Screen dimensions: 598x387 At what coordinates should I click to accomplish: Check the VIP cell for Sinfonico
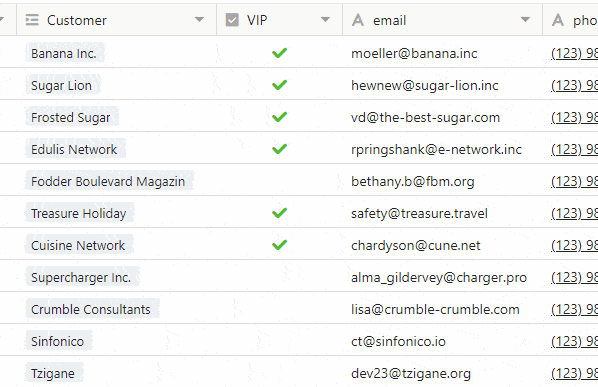[x=279, y=341]
